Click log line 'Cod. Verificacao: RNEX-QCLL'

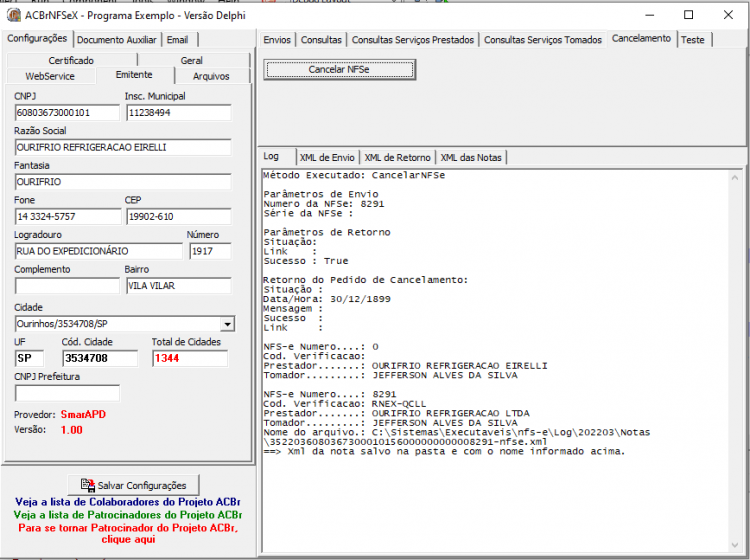pyautogui.click(x=344, y=404)
